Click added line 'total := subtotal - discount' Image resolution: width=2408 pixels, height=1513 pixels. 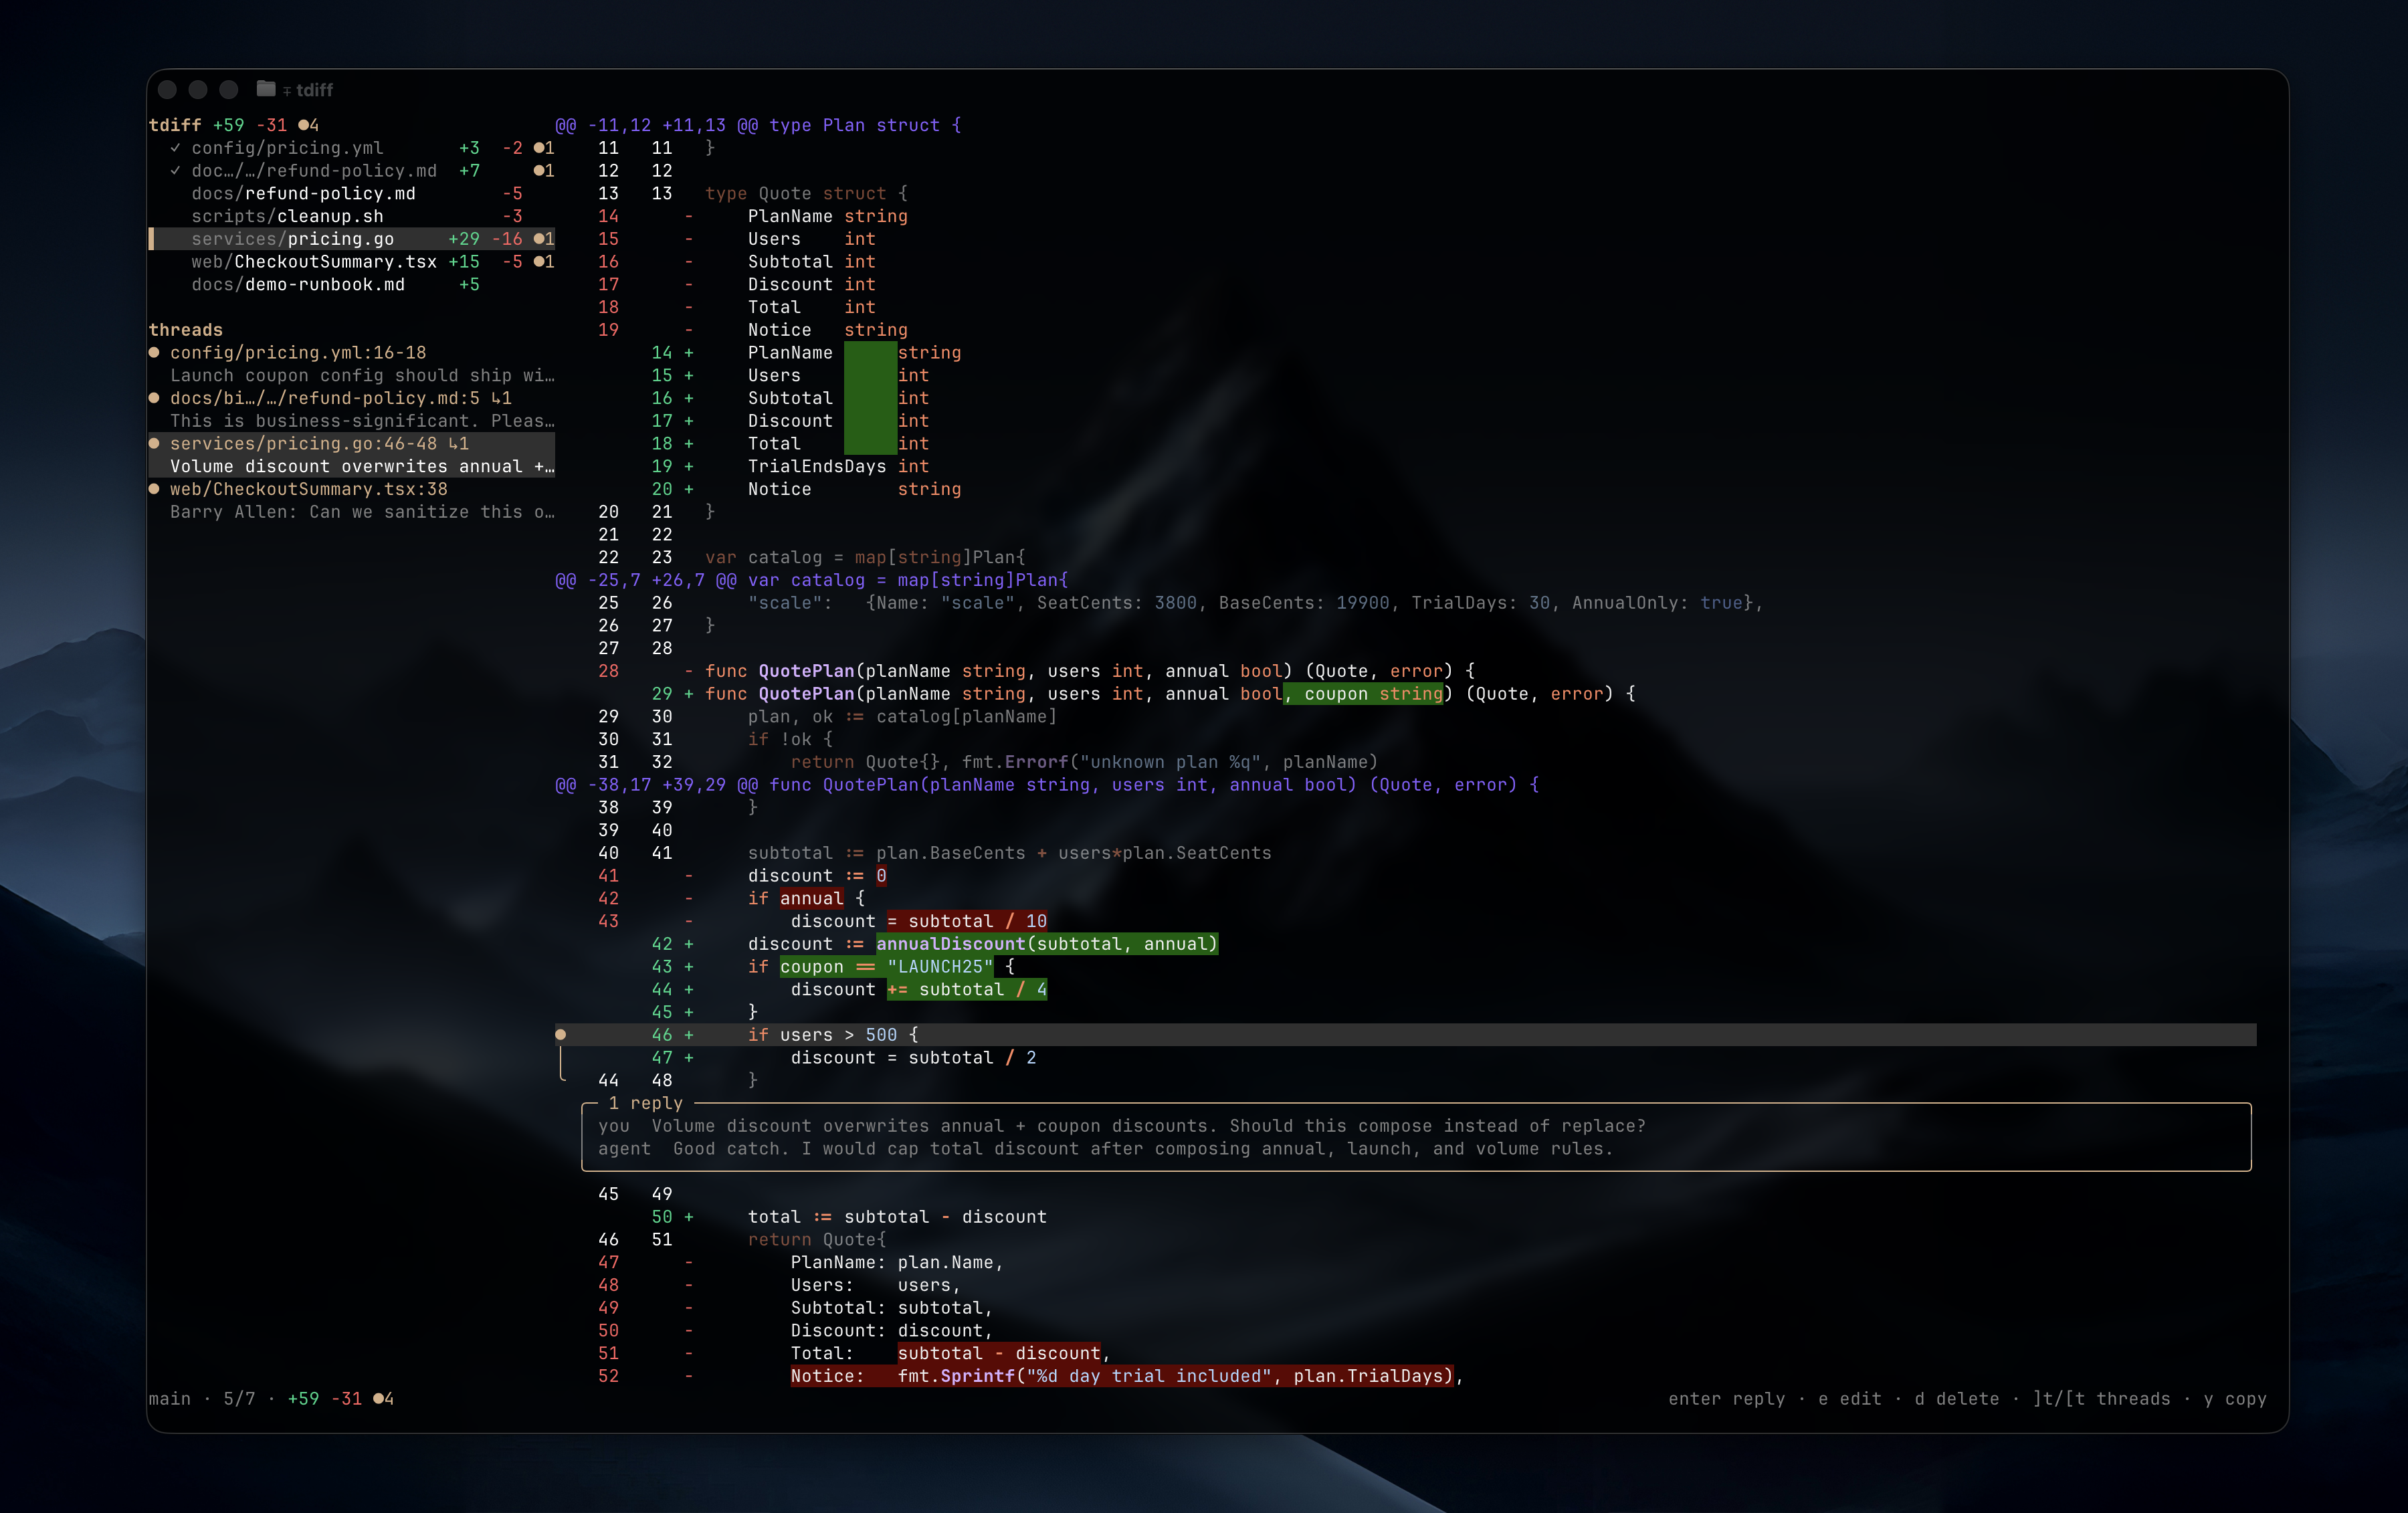tap(897, 1217)
